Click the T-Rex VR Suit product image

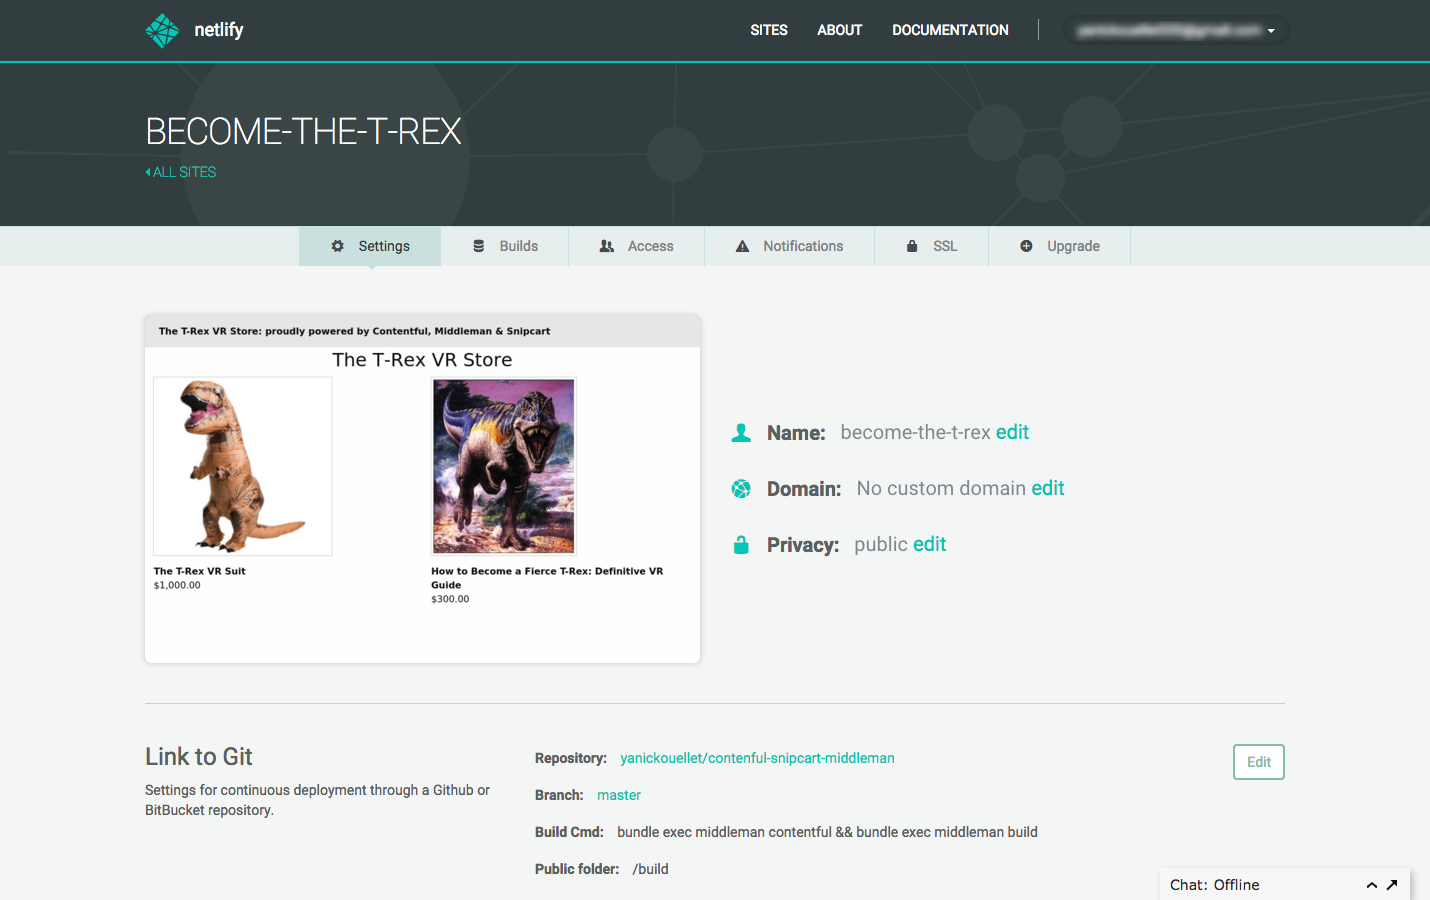click(x=243, y=466)
